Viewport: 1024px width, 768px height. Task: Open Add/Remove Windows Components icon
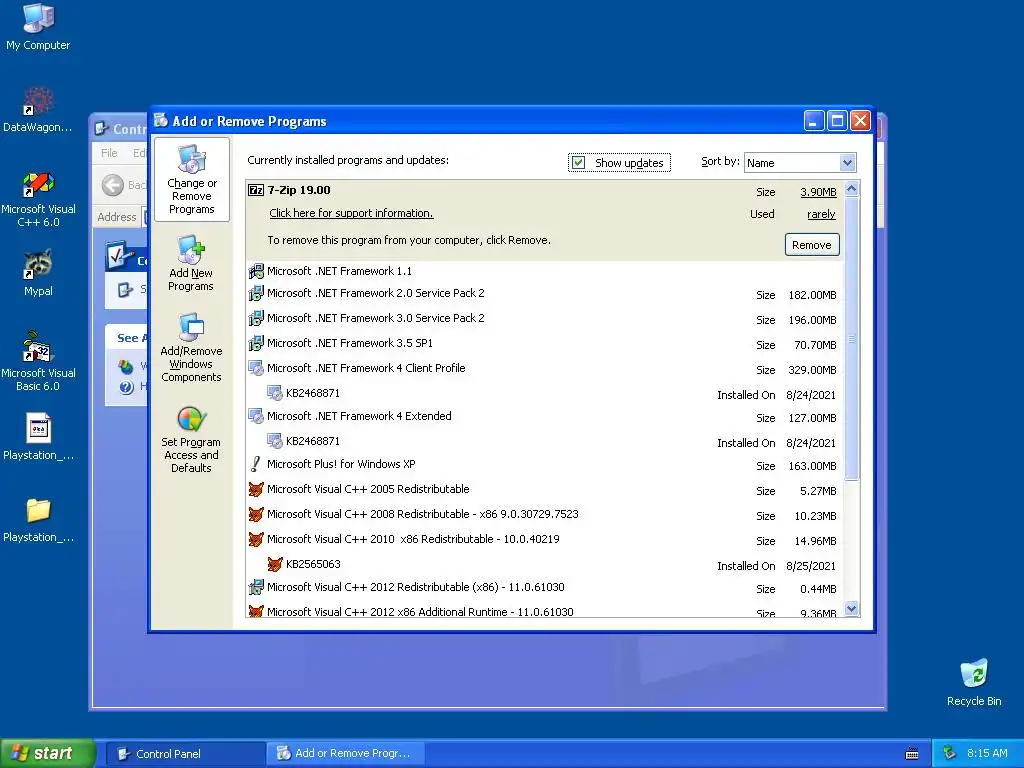(191, 328)
